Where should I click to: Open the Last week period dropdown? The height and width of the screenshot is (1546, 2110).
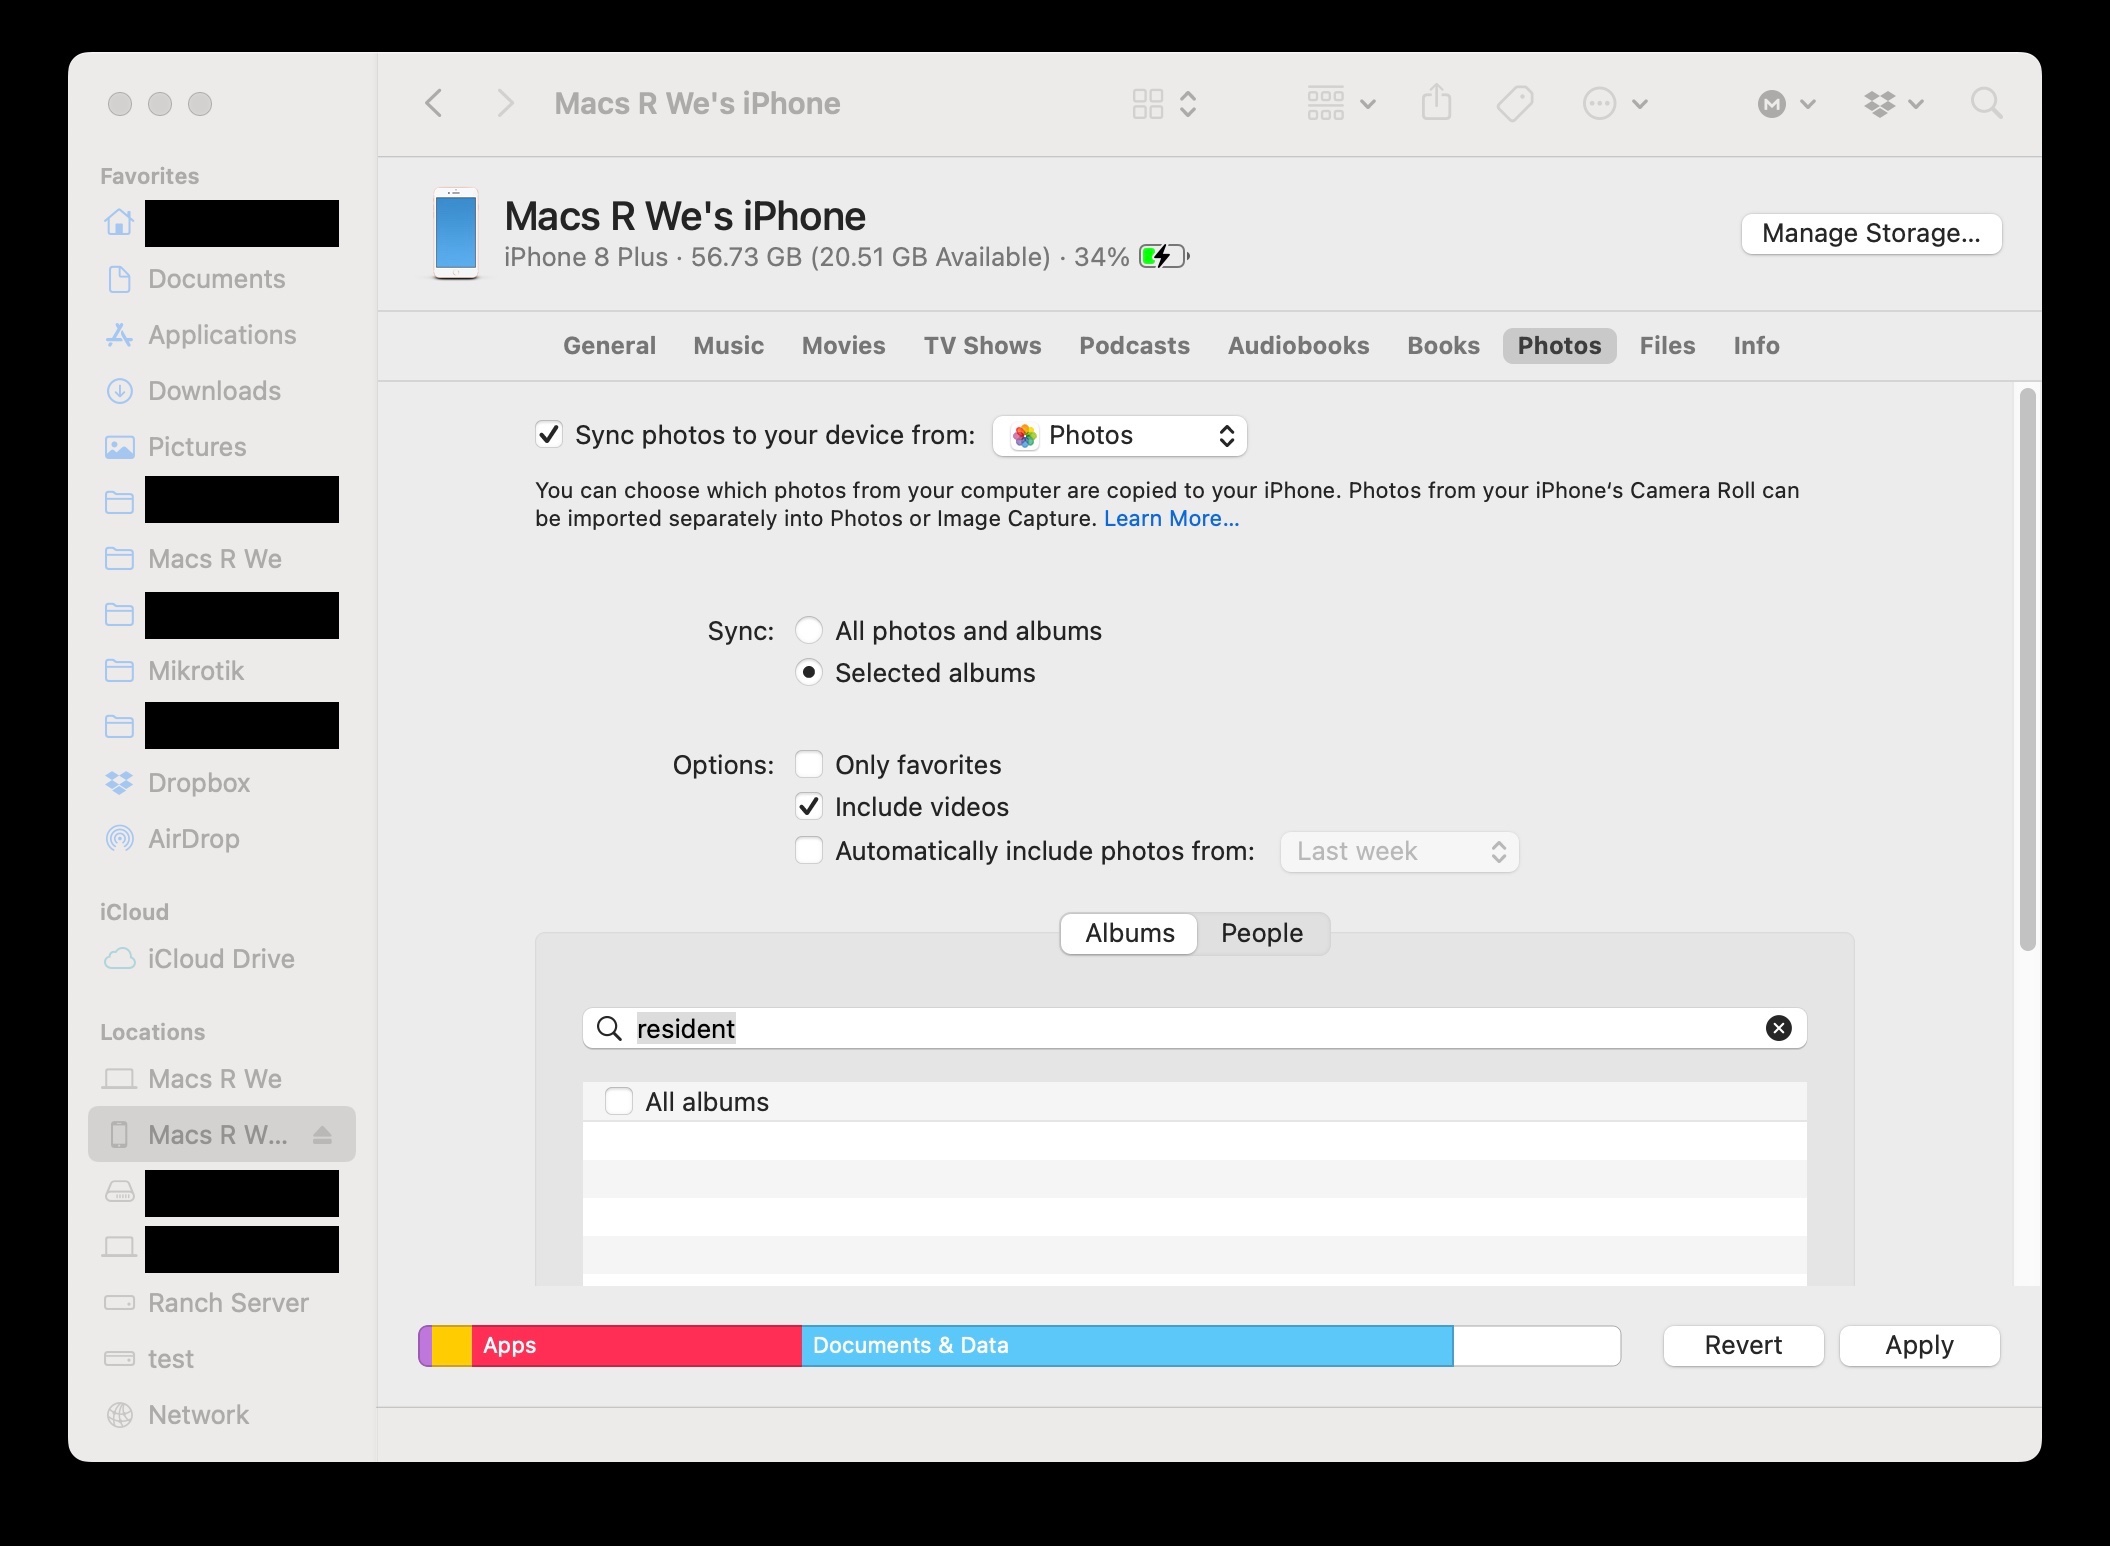[1399, 852]
